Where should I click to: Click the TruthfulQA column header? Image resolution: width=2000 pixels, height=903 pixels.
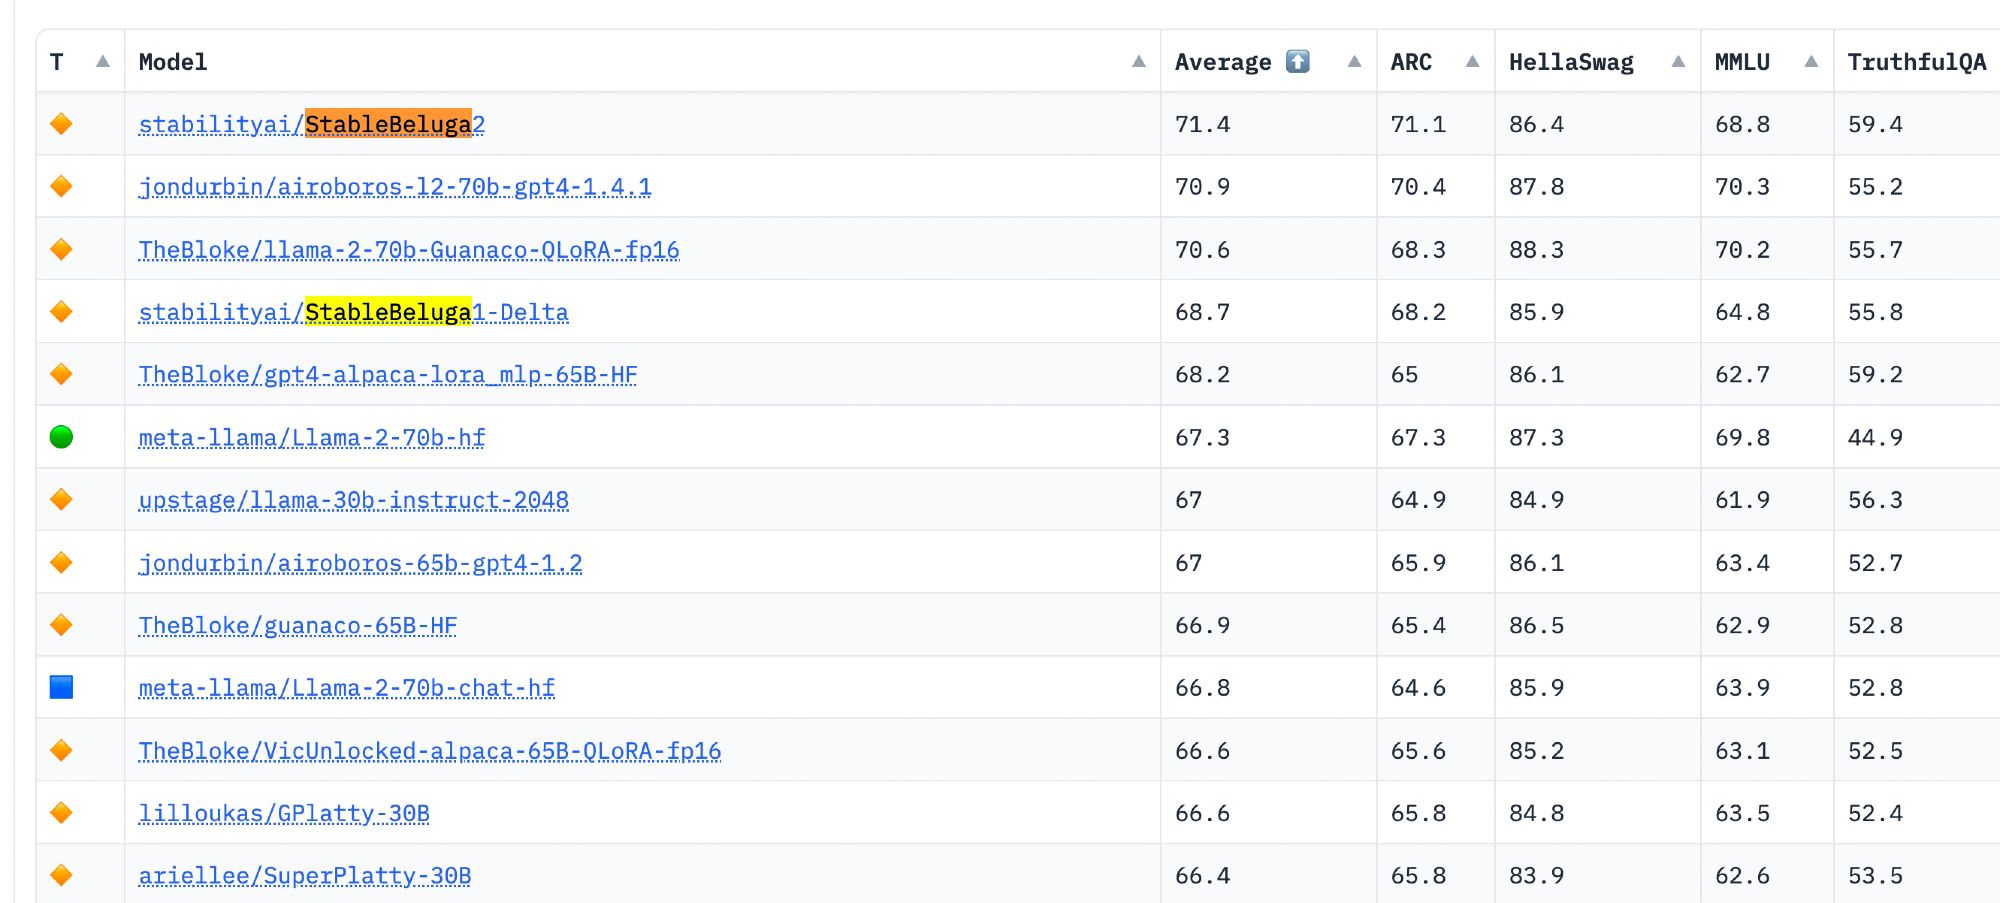[x=1916, y=62]
